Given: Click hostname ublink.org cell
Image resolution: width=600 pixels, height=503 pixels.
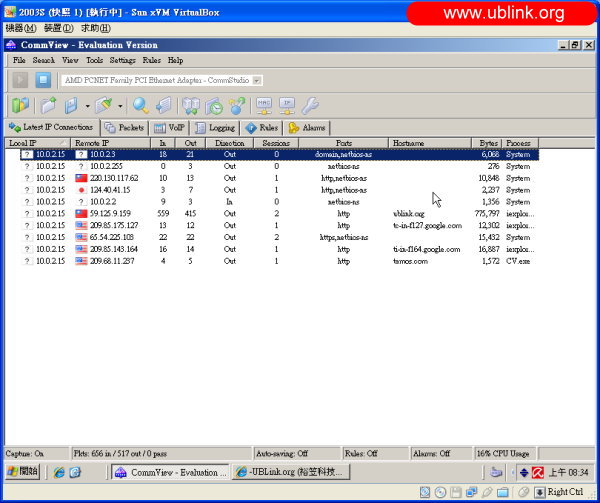Looking at the screenshot, I should 409,214.
